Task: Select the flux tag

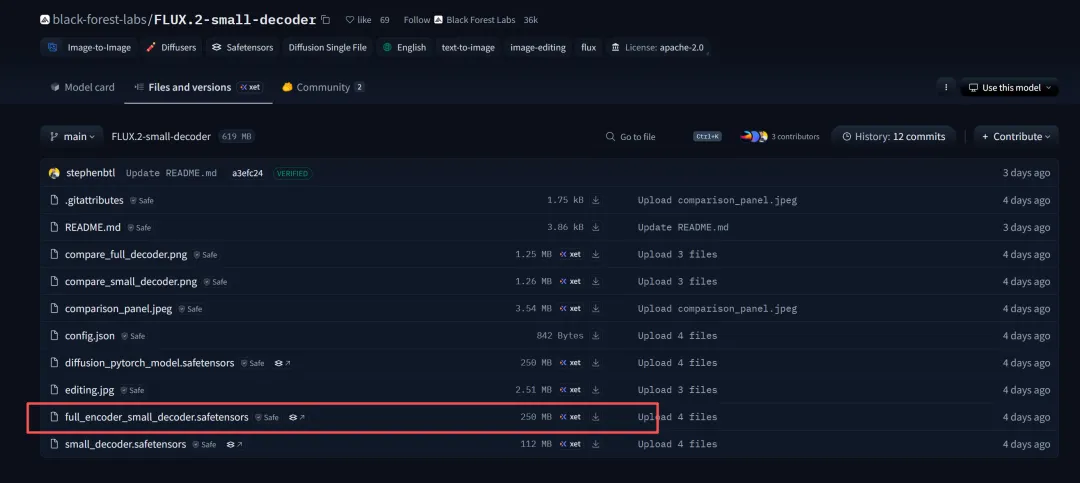Action: pyautogui.click(x=588, y=48)
